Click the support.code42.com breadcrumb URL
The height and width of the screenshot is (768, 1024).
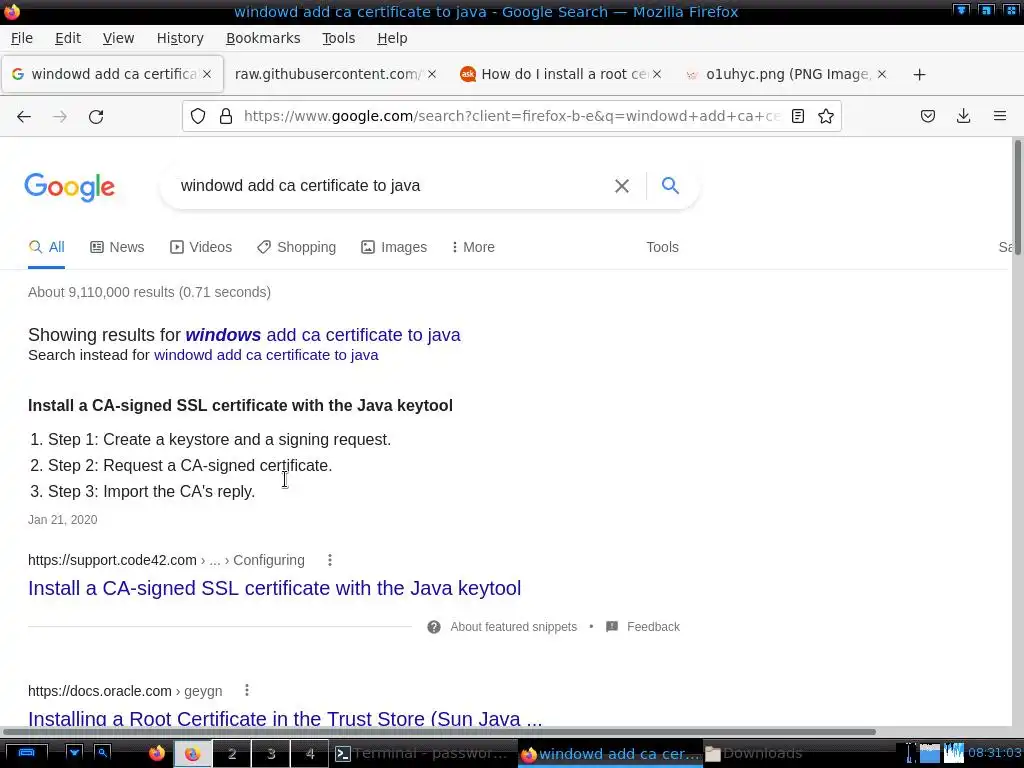(166, 560)
